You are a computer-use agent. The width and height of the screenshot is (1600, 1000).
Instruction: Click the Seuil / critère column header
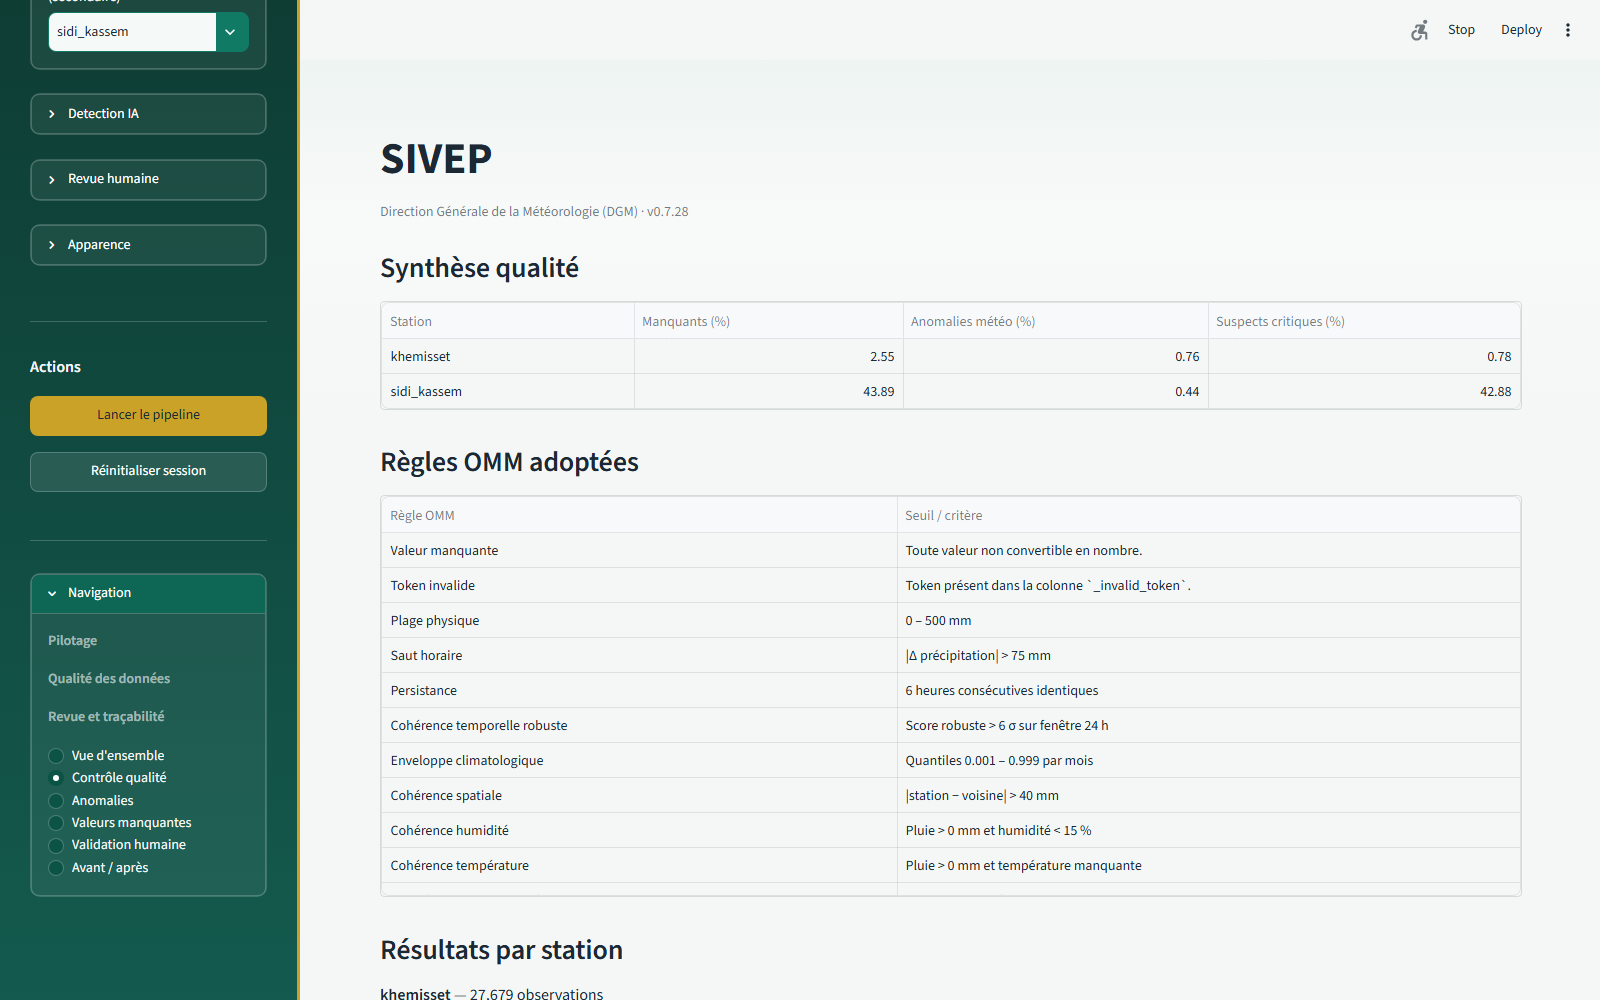click(x=1209, y=515)
